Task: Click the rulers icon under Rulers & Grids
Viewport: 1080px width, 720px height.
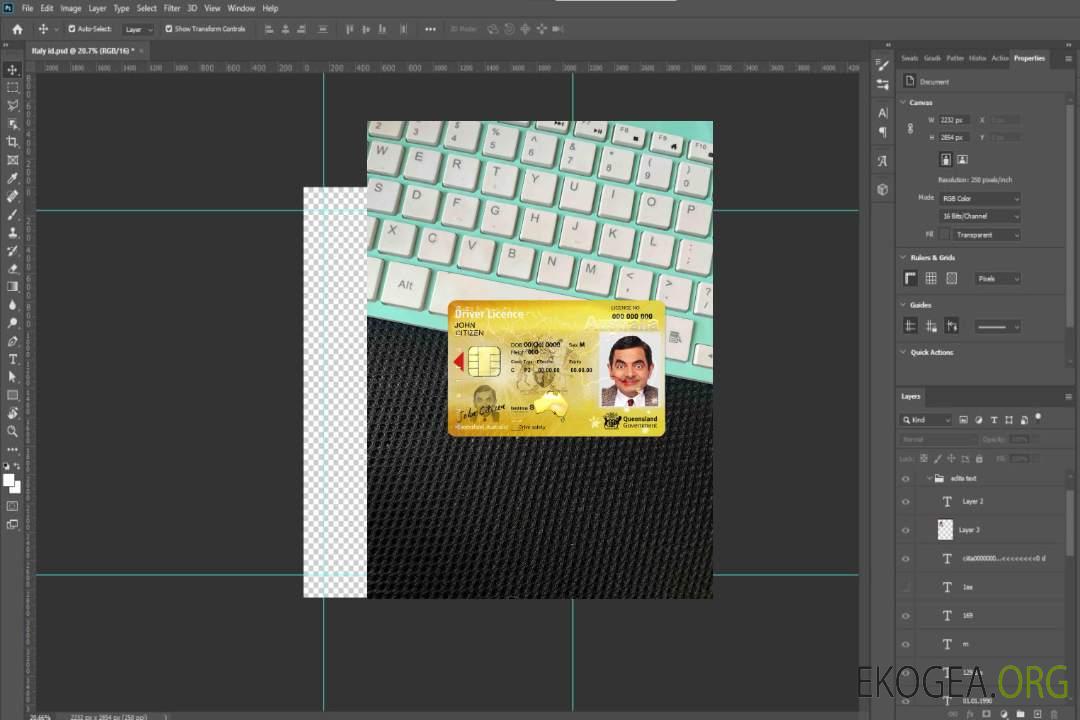Action: 910,278
